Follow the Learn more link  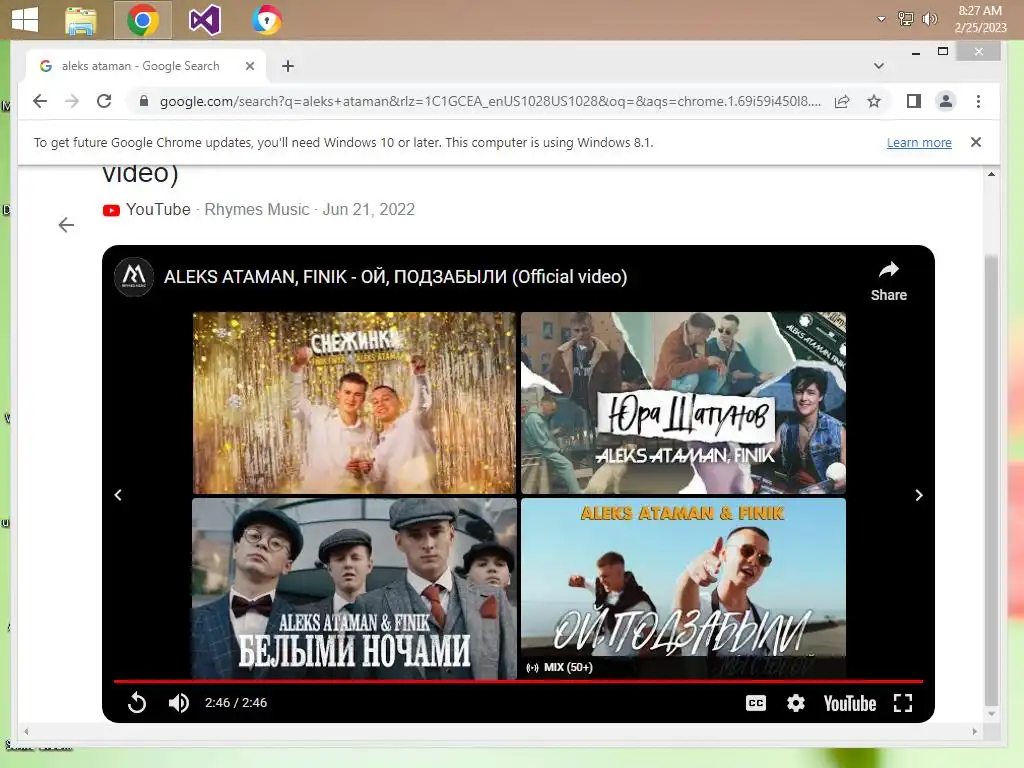click(919, 142)
